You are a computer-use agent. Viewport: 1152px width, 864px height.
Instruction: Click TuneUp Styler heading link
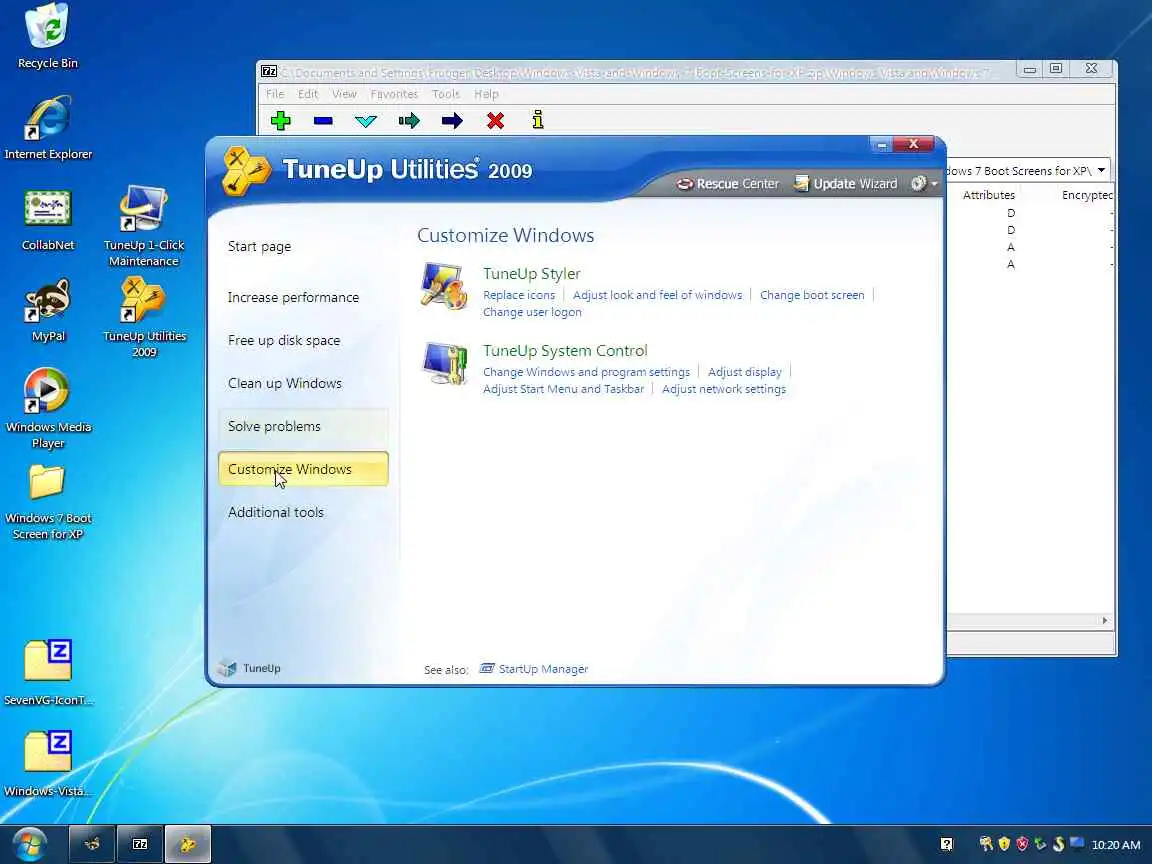tap(531, 273)
